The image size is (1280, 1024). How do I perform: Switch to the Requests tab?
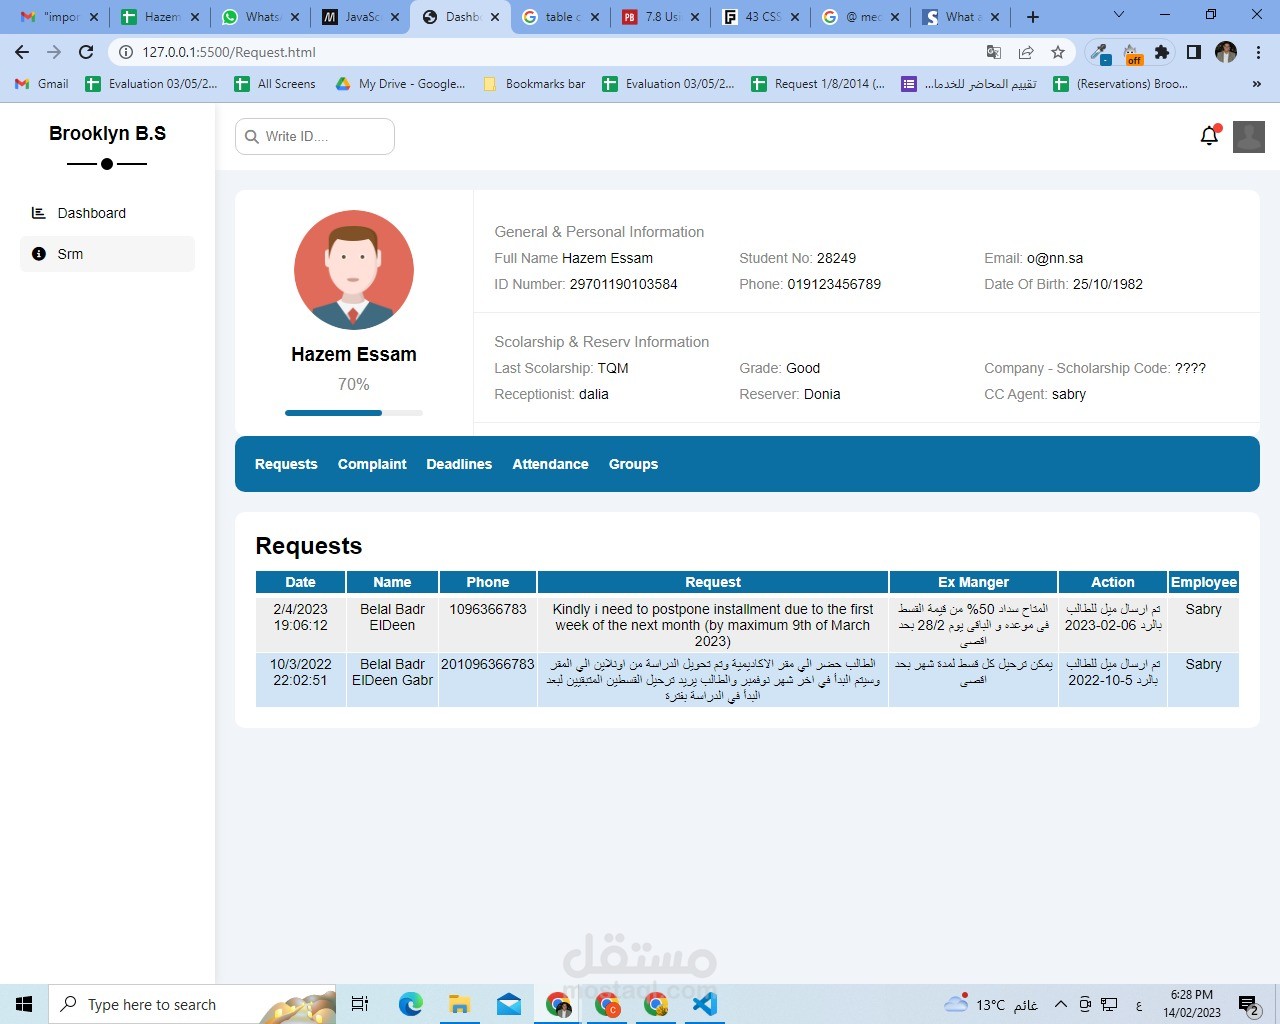(x=286, y=464)
